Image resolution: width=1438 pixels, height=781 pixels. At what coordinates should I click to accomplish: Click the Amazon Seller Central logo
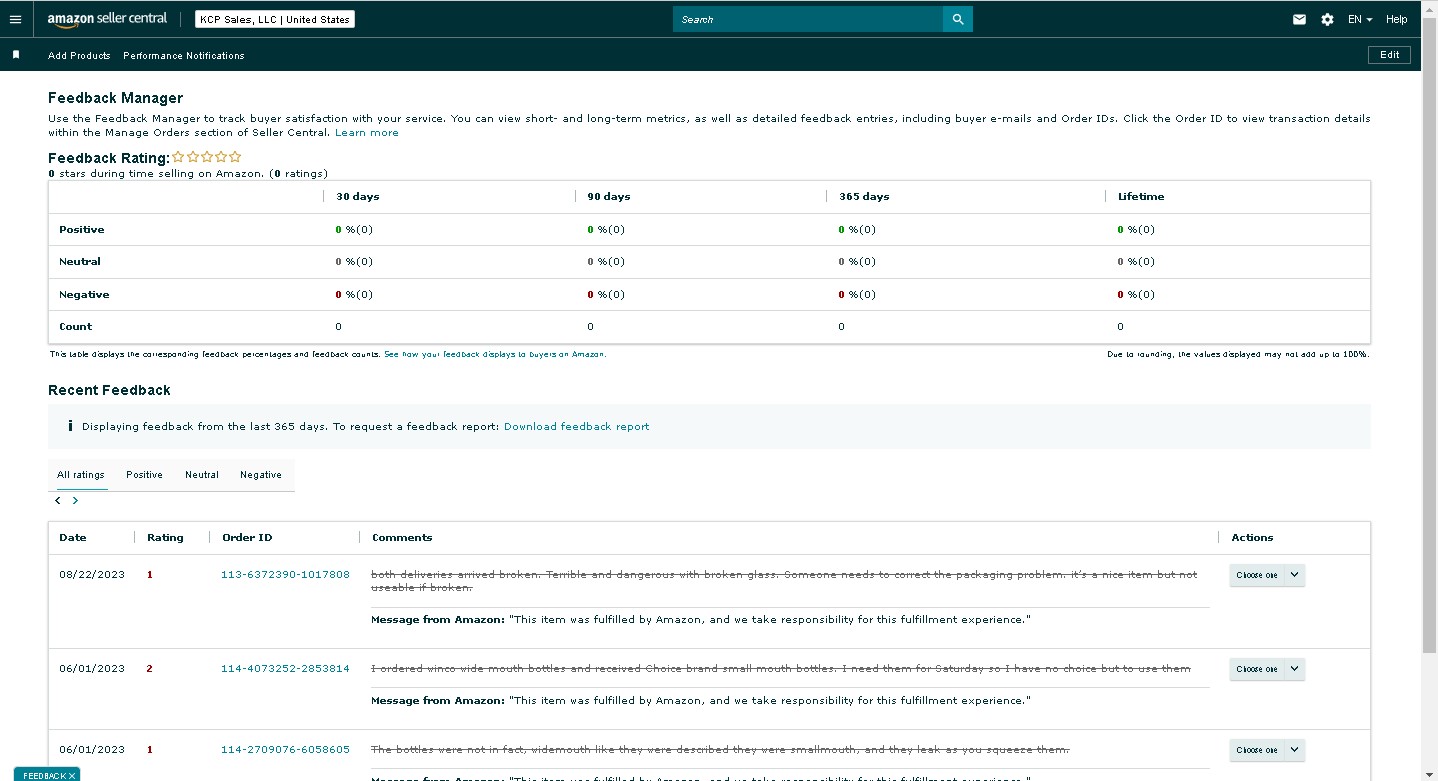click(x=107, y=19)
